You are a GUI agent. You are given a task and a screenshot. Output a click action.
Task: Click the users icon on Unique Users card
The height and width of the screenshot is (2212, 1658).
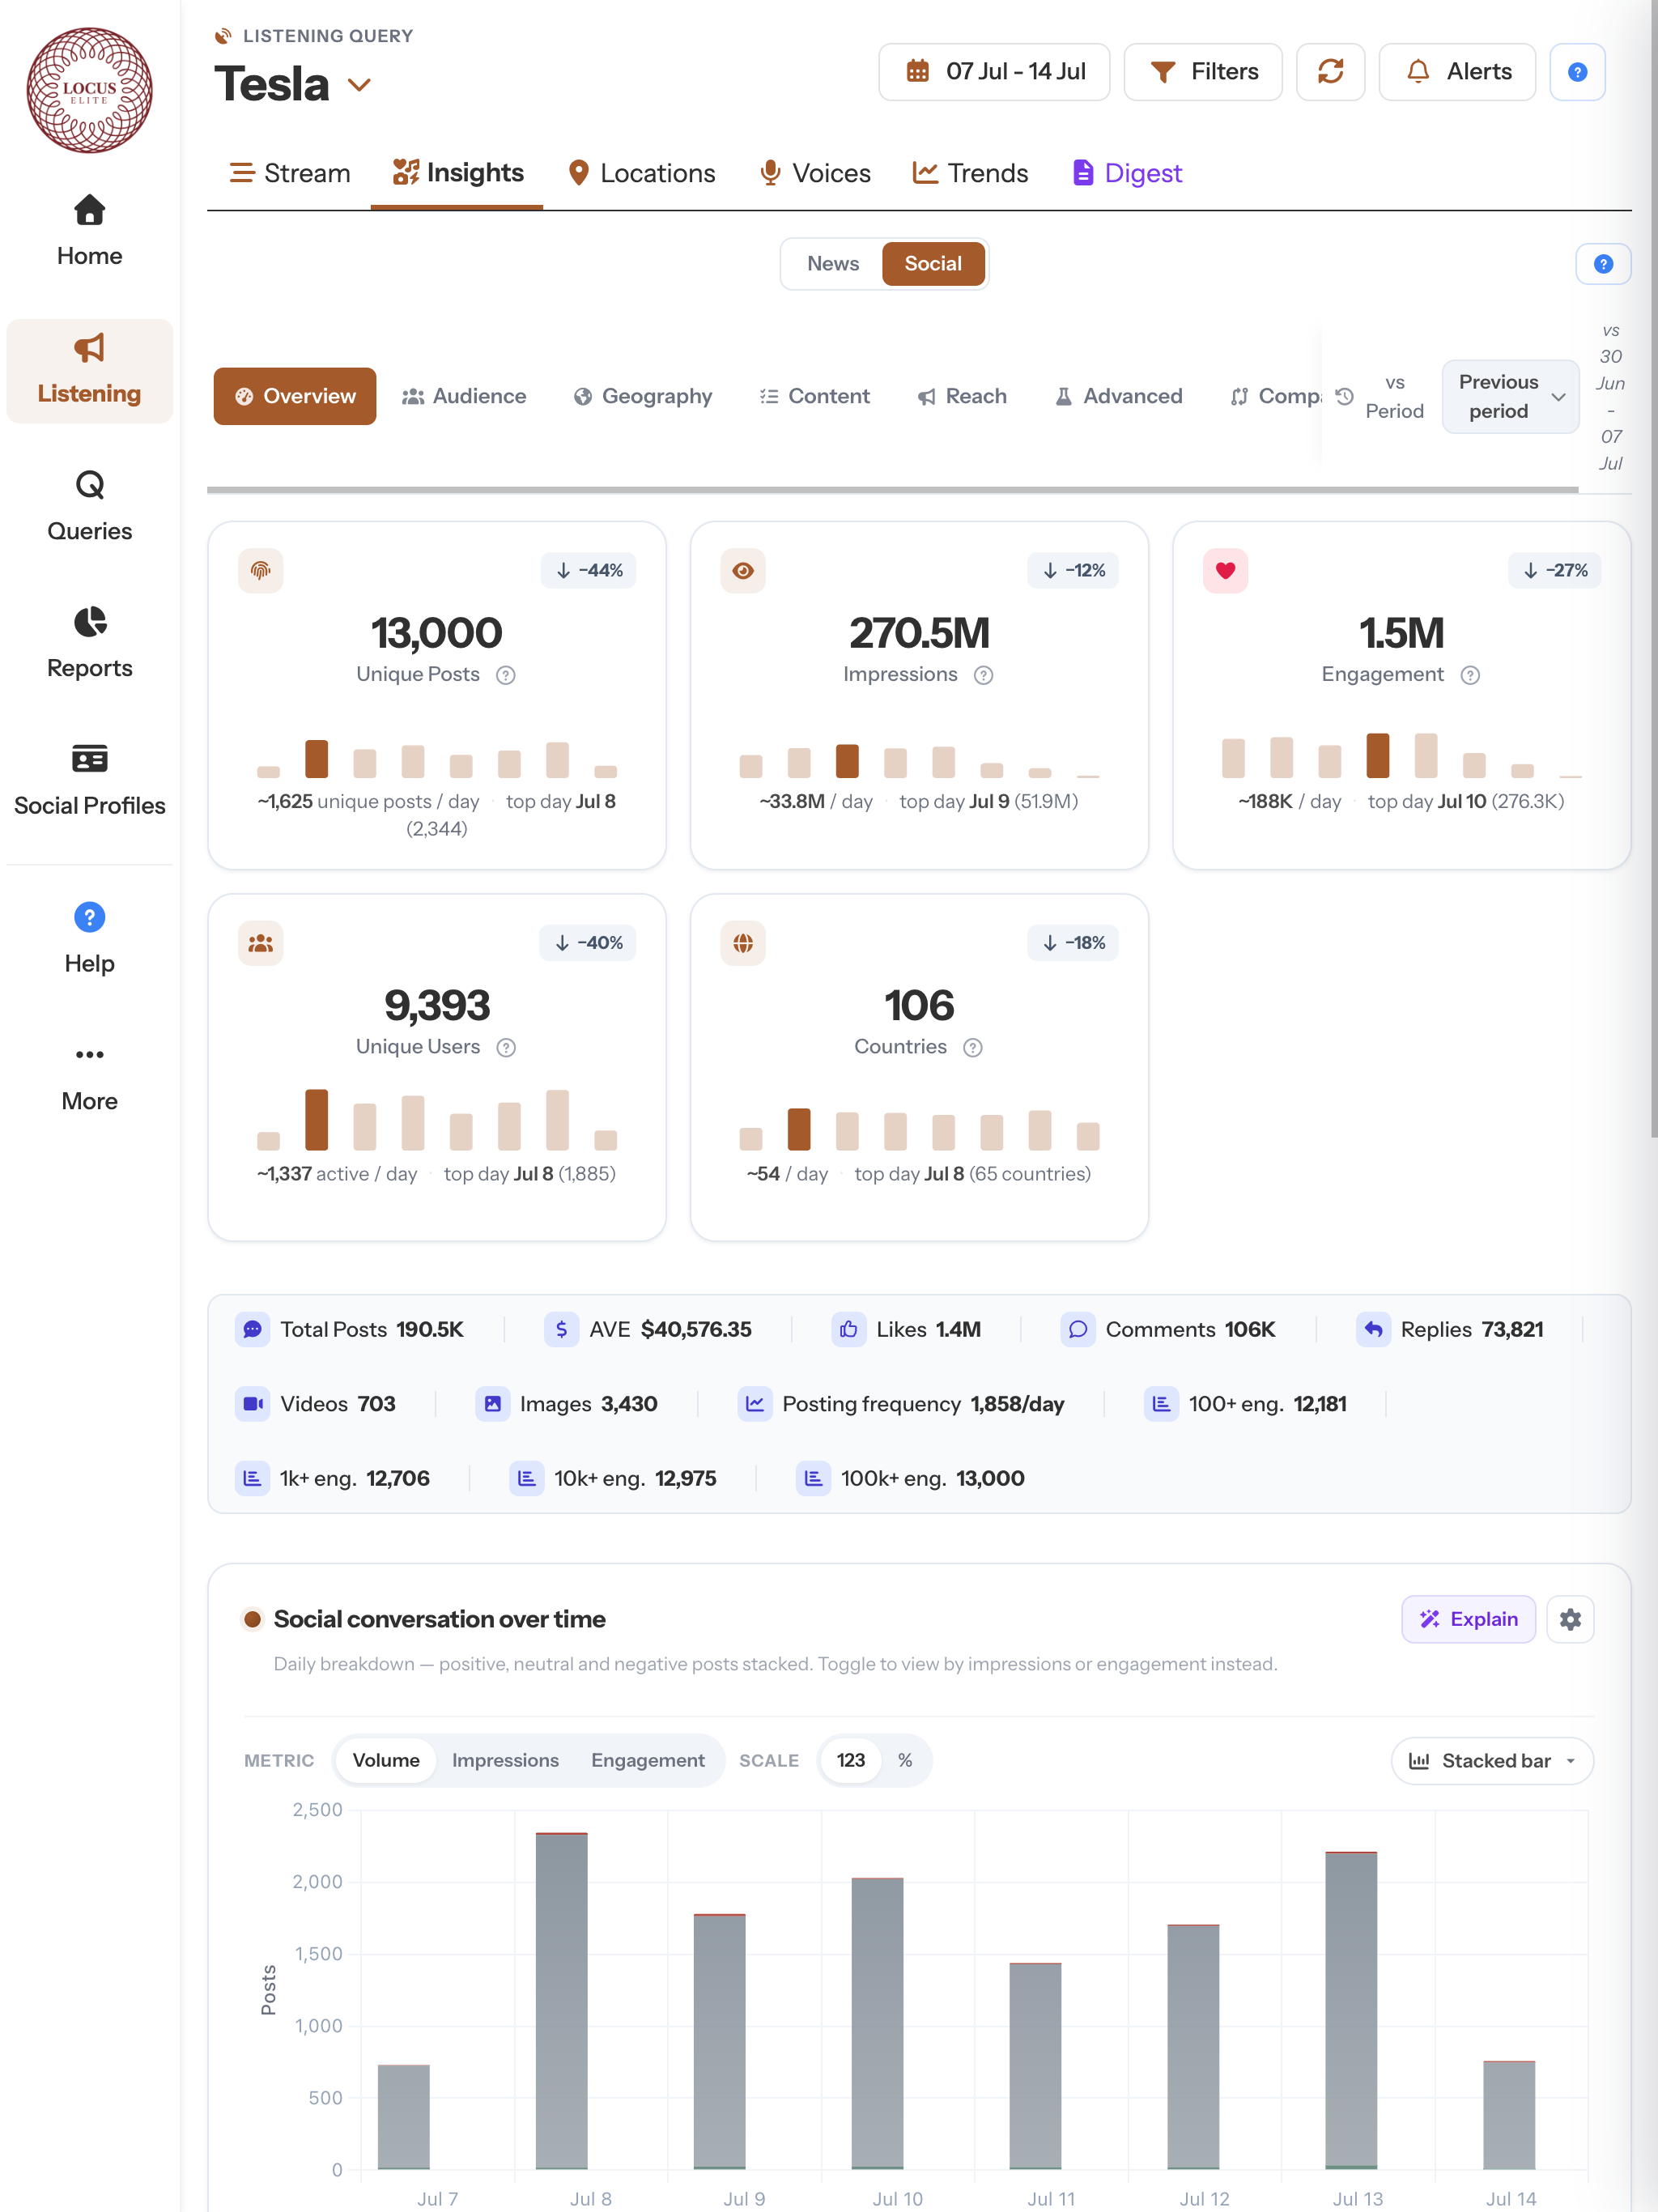coord(260,942)
